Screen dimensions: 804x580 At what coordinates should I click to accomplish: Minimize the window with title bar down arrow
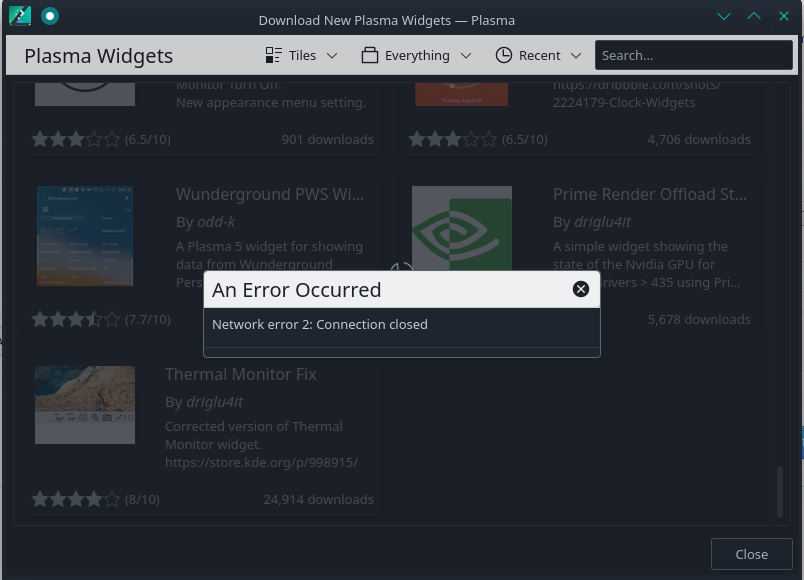(723, 16)
